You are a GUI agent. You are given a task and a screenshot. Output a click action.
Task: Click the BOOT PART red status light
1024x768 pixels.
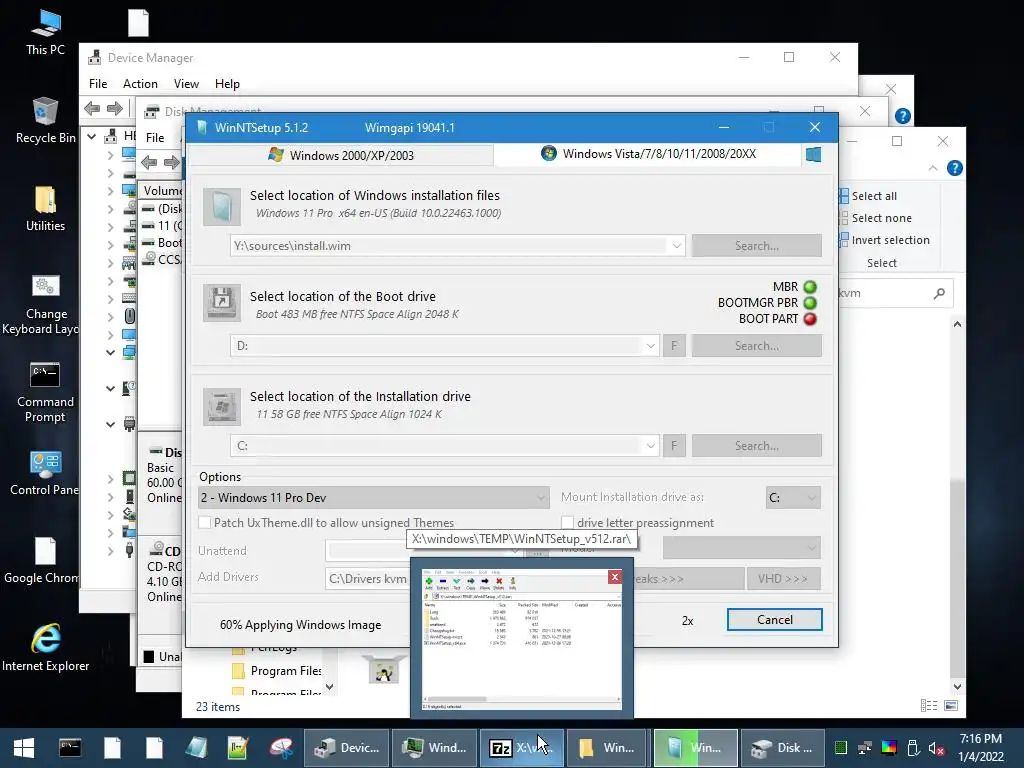pyautogui.click(x=810, y=319)
